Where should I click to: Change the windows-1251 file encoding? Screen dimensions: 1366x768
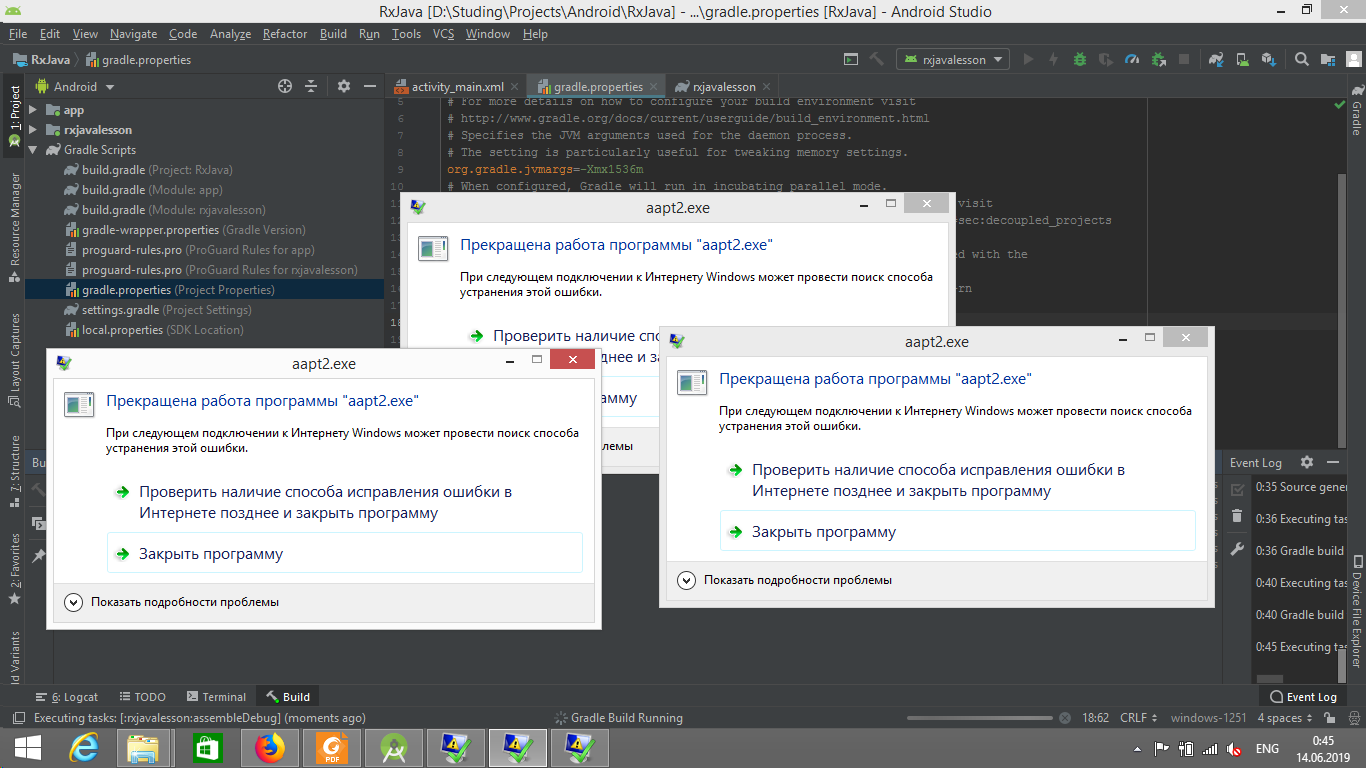pos(1208,718)
